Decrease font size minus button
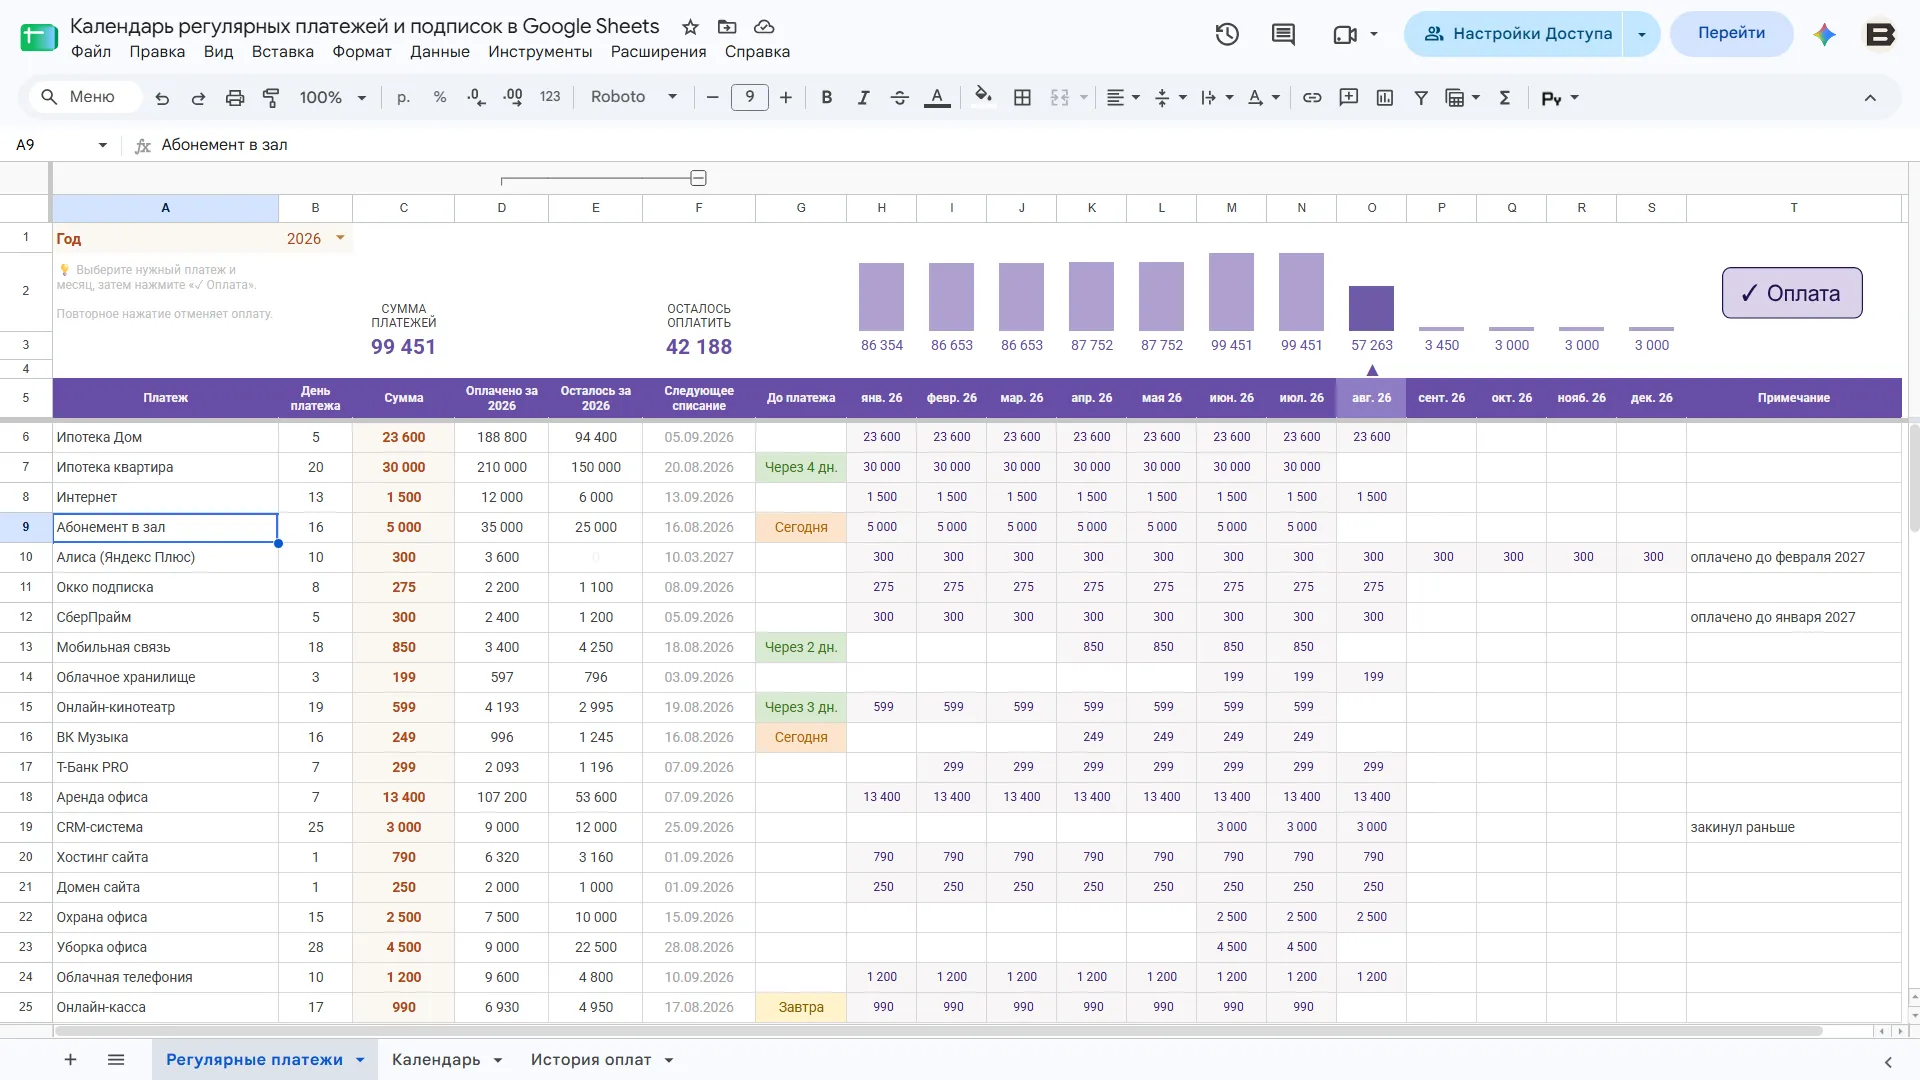Viewport: 1920px width, 1080px height. pos(712,98)
